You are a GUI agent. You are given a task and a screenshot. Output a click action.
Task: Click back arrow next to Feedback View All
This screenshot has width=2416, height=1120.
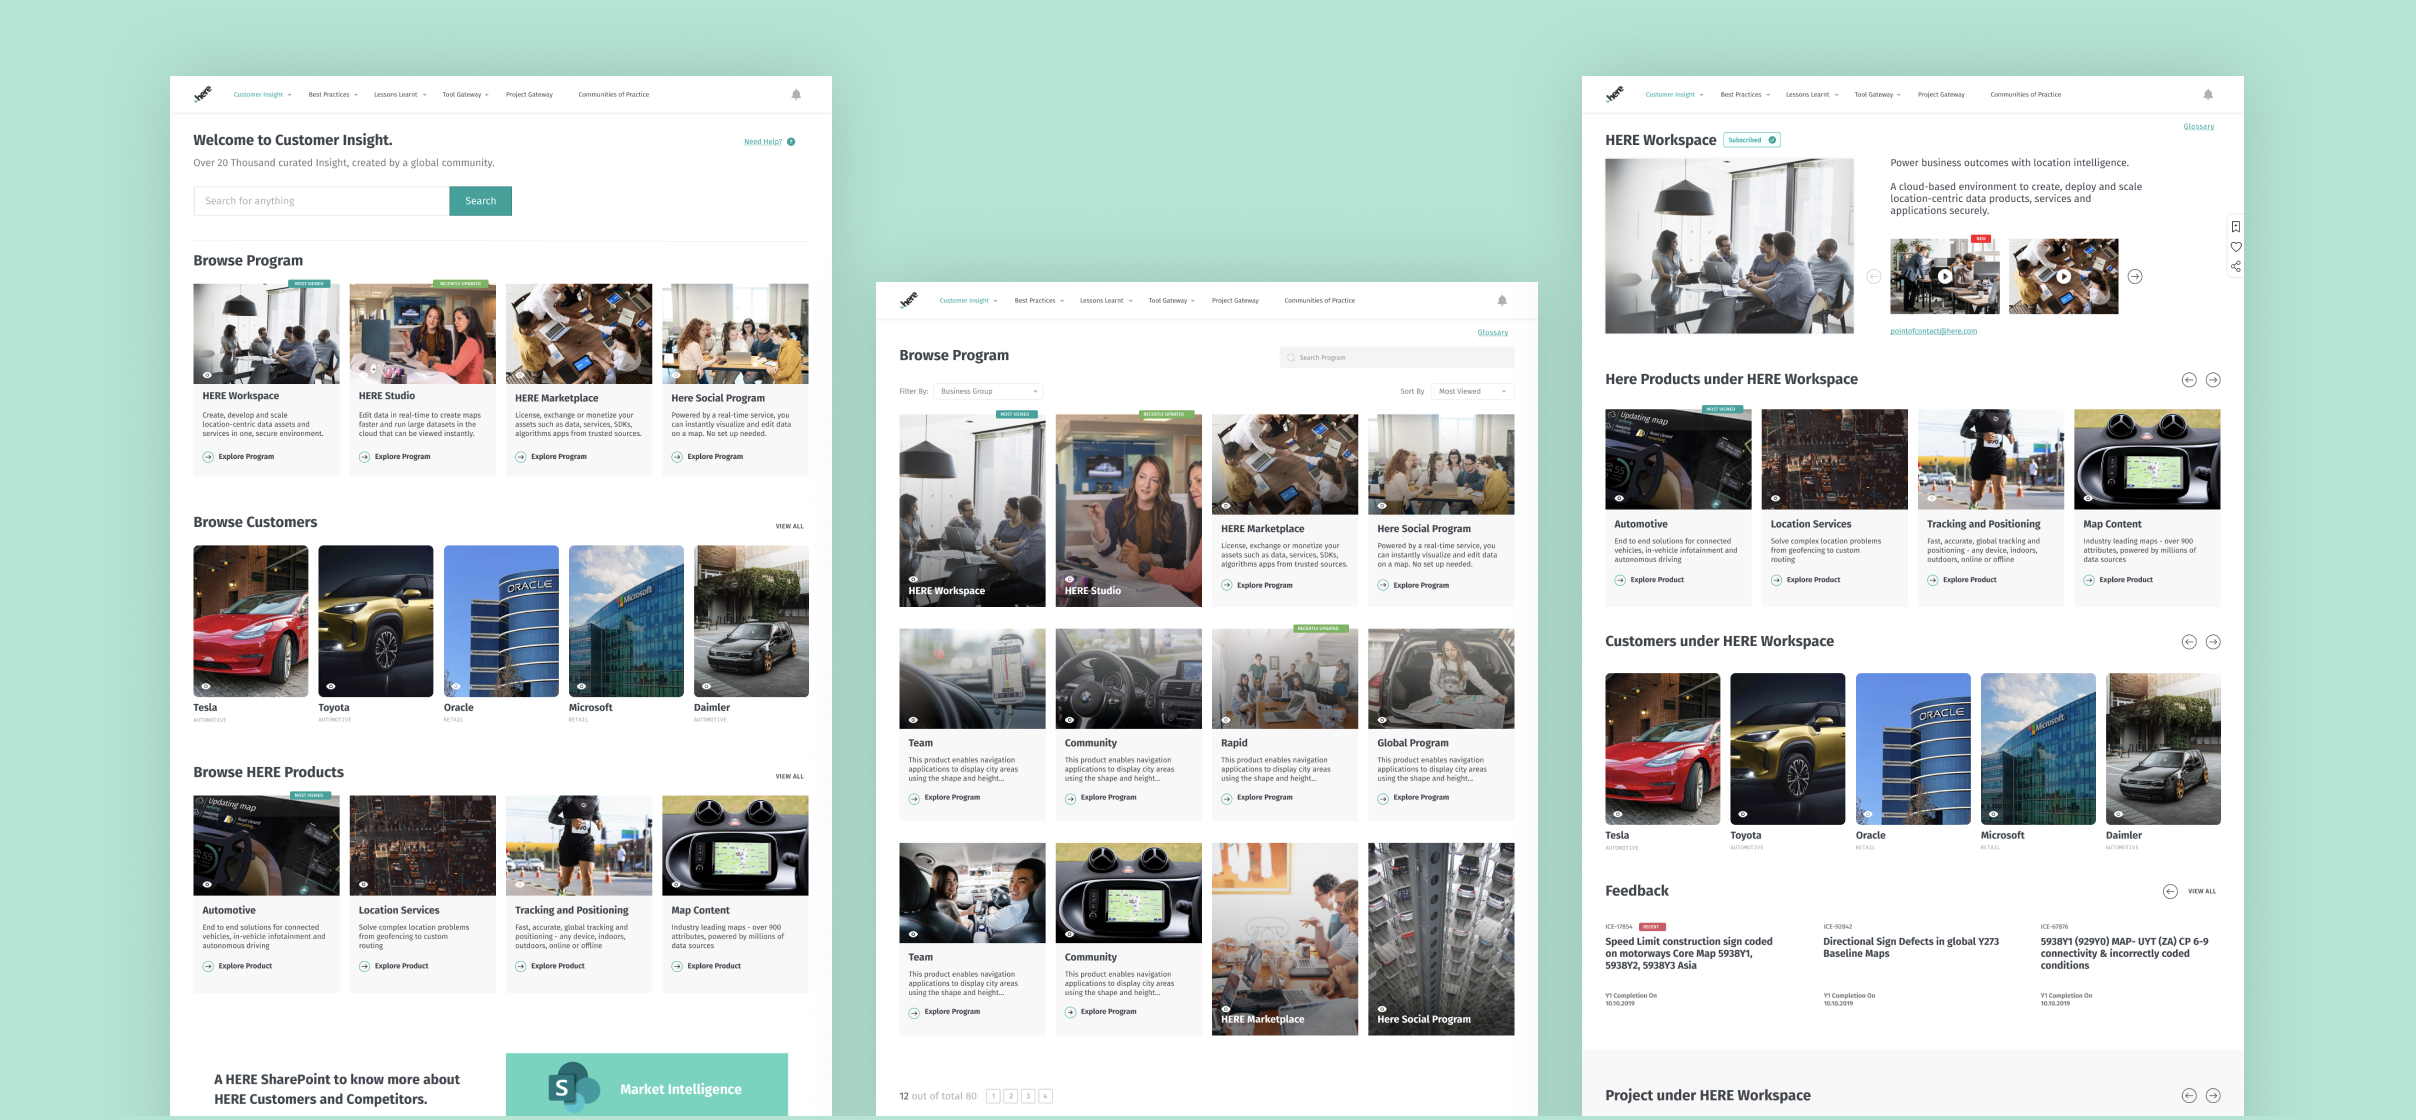coord(2170,891)
